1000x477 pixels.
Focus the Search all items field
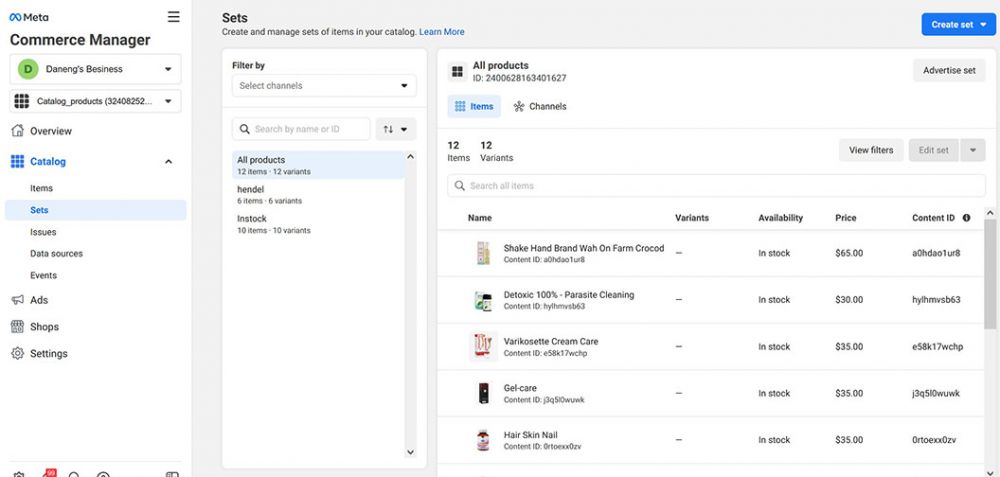(716, 186)
